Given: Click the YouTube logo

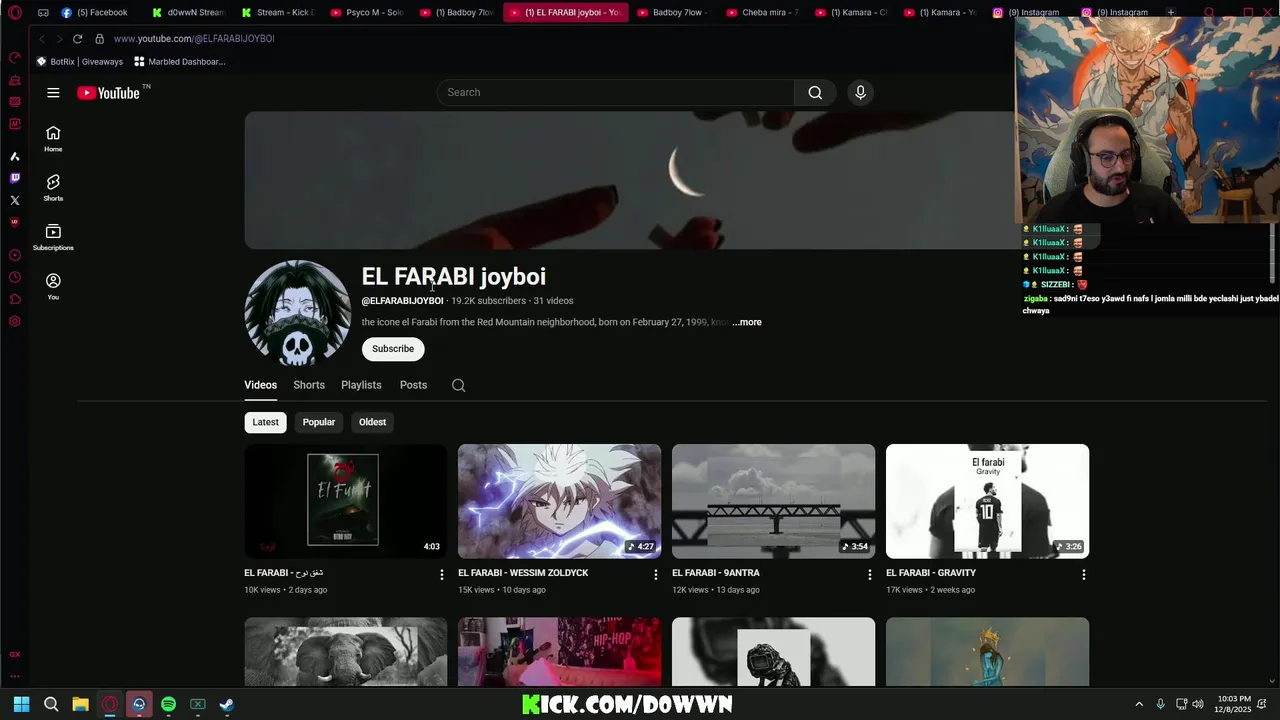Looking at the screenshot, I should coord(109,93).
